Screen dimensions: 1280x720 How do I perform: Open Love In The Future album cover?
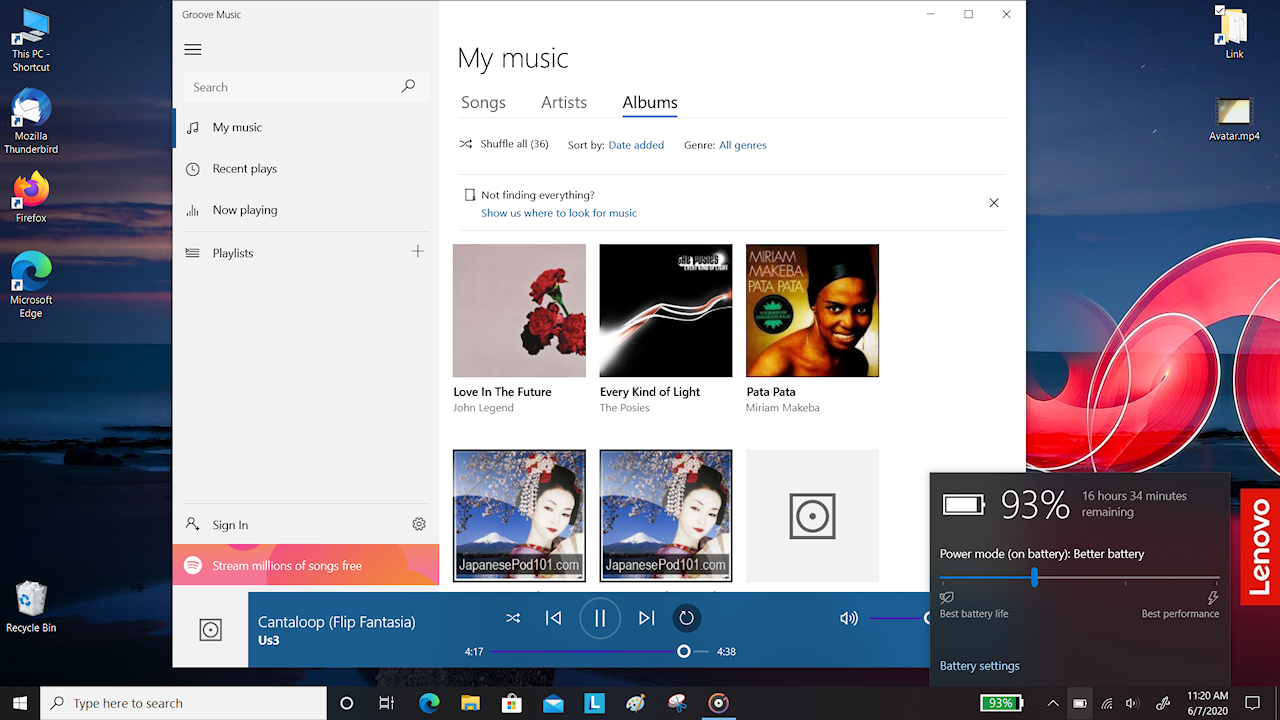click(x=519, y=311)
